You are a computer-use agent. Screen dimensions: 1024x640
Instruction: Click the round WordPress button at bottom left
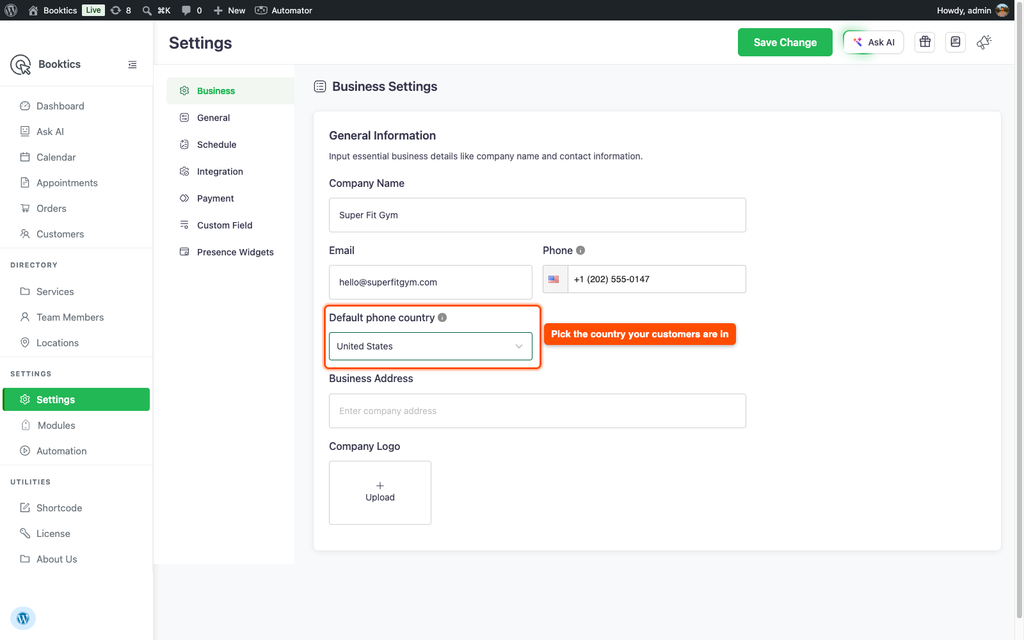tap(23, 618)
